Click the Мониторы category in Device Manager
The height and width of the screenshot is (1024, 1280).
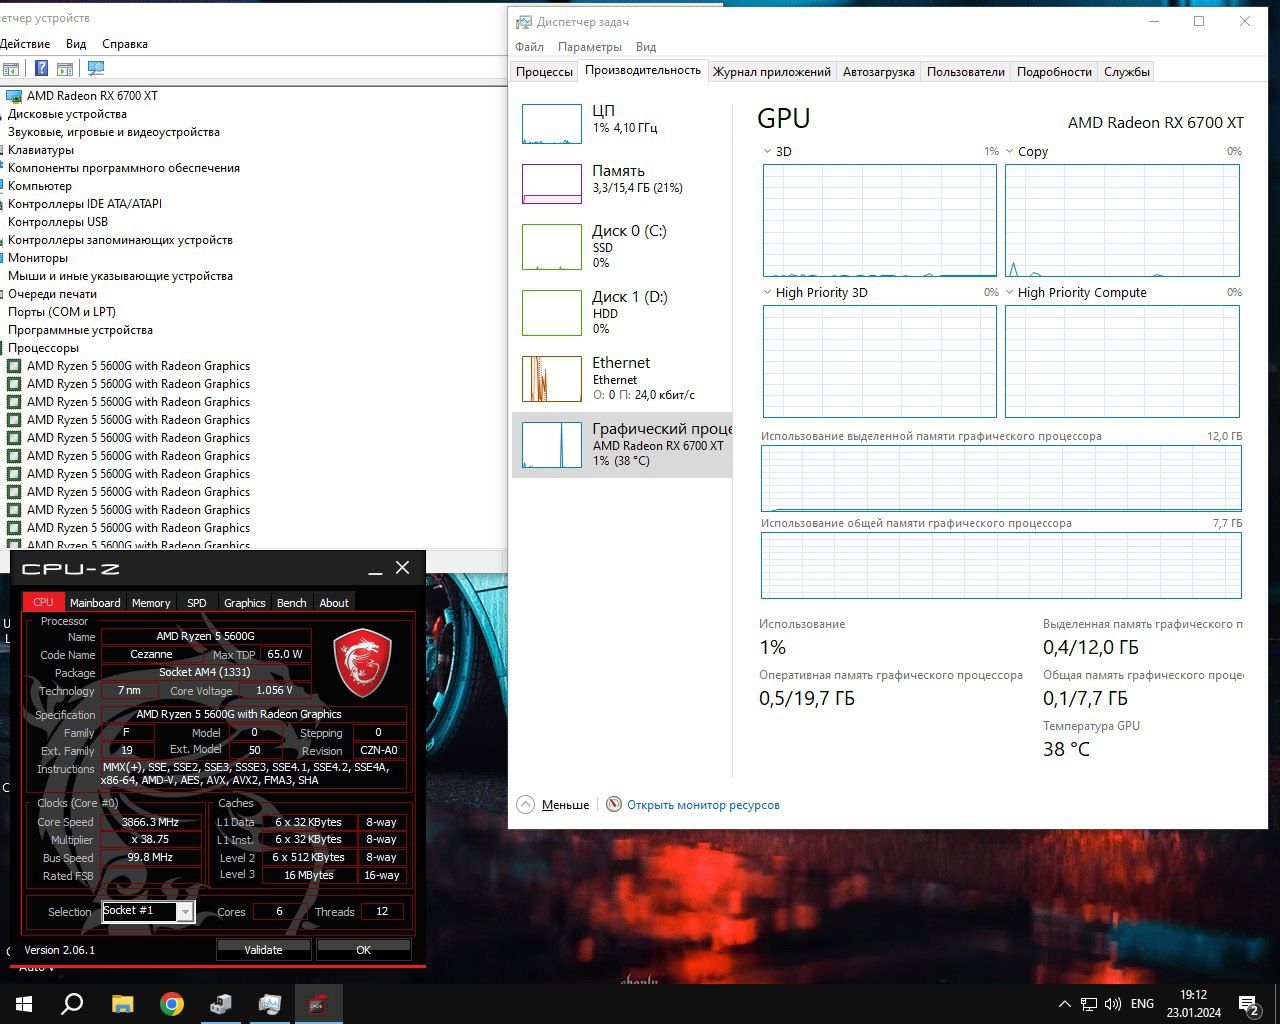pyautogui.click(x=38, y=258)
